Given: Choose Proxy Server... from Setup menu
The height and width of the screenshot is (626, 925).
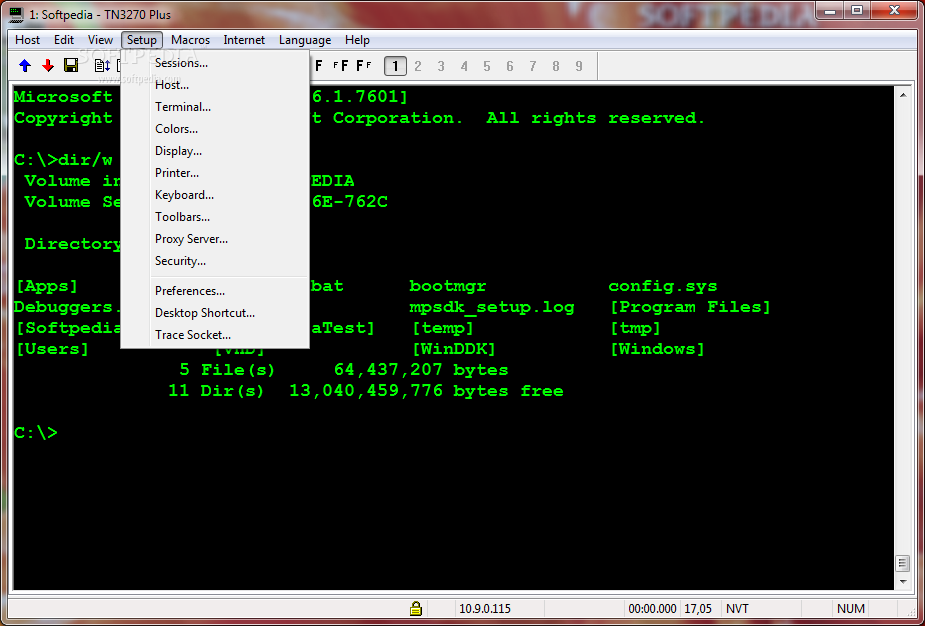Looking at the screenshot, I should [215, 239].
